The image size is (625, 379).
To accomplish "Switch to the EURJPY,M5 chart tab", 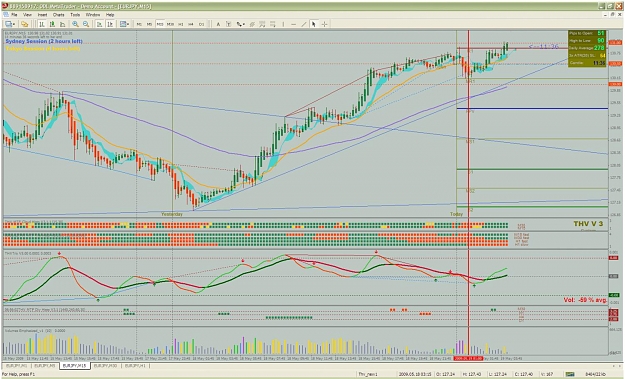I will (x=45, y=365).
